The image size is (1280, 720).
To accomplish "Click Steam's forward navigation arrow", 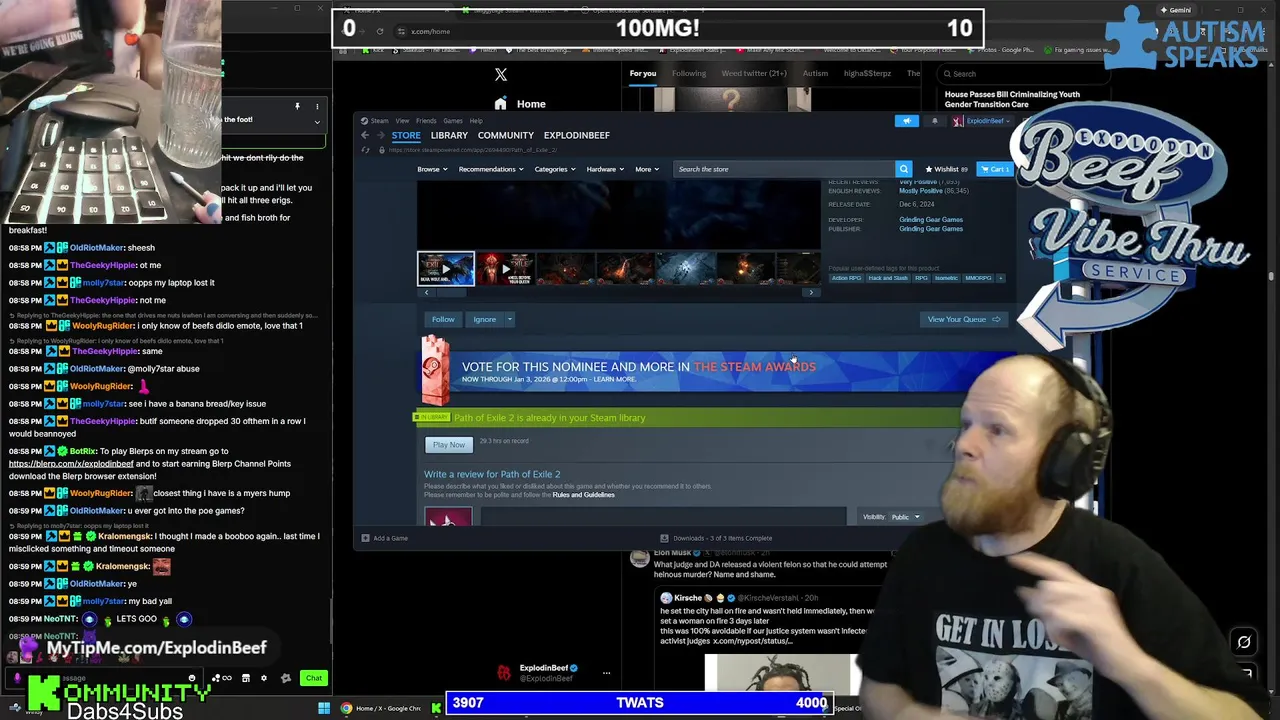I will [381, 135].
